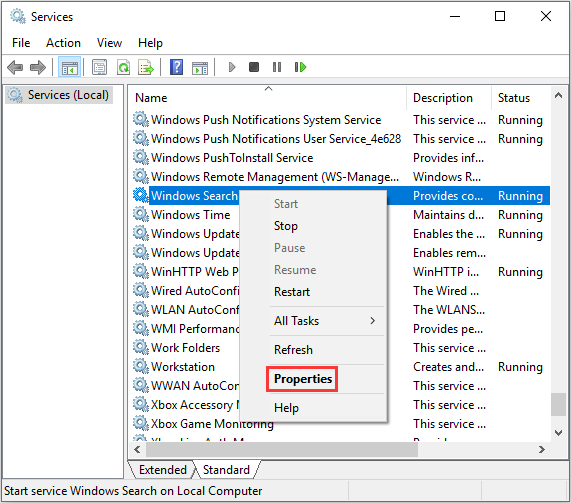Open the View menu
The height and width of the screenshot is (503, 571).
(109, 43)
